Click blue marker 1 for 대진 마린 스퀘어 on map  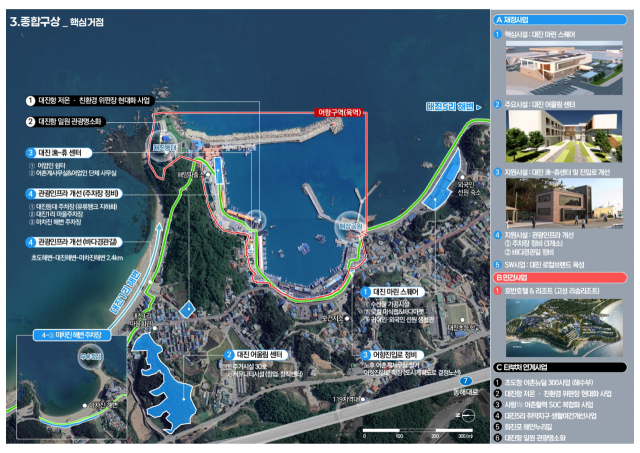366,291
